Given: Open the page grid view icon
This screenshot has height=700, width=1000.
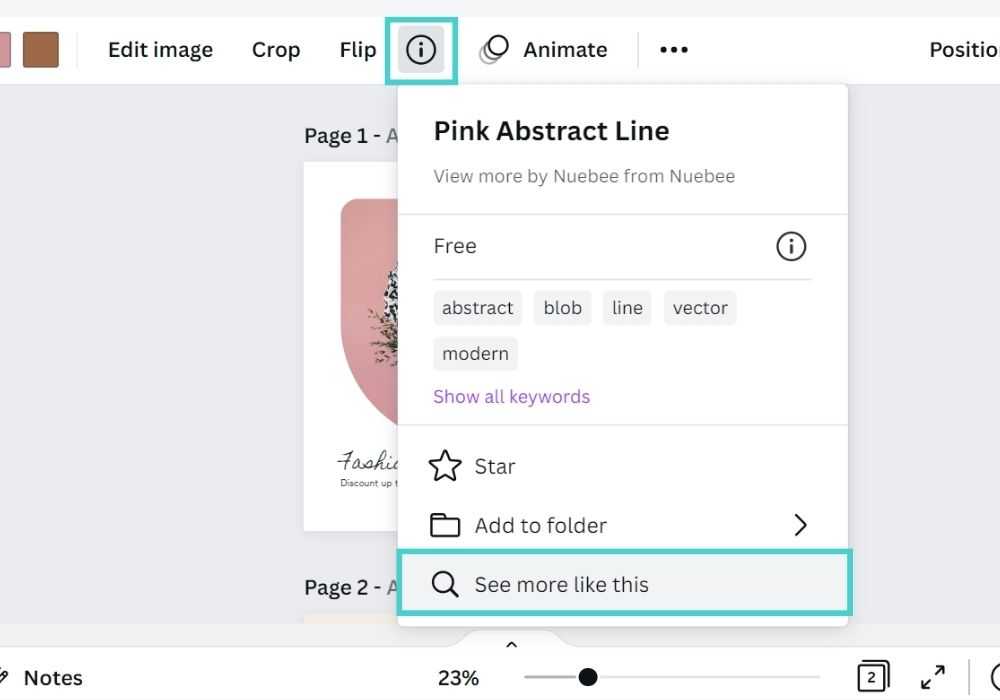Looking at the screenshot, I should tap(872, 677).
